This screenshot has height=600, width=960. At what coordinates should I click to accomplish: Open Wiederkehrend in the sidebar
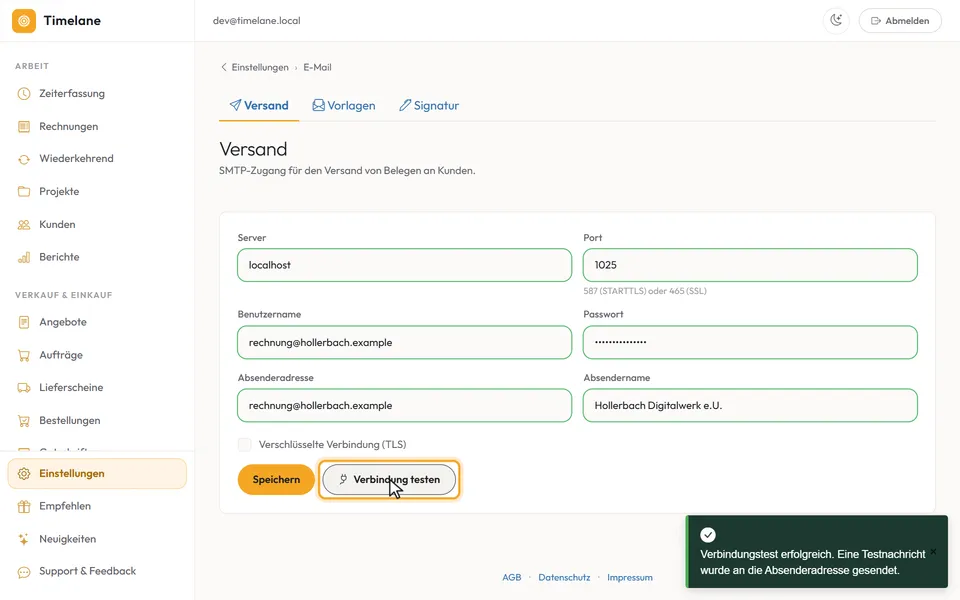[97, 159]
